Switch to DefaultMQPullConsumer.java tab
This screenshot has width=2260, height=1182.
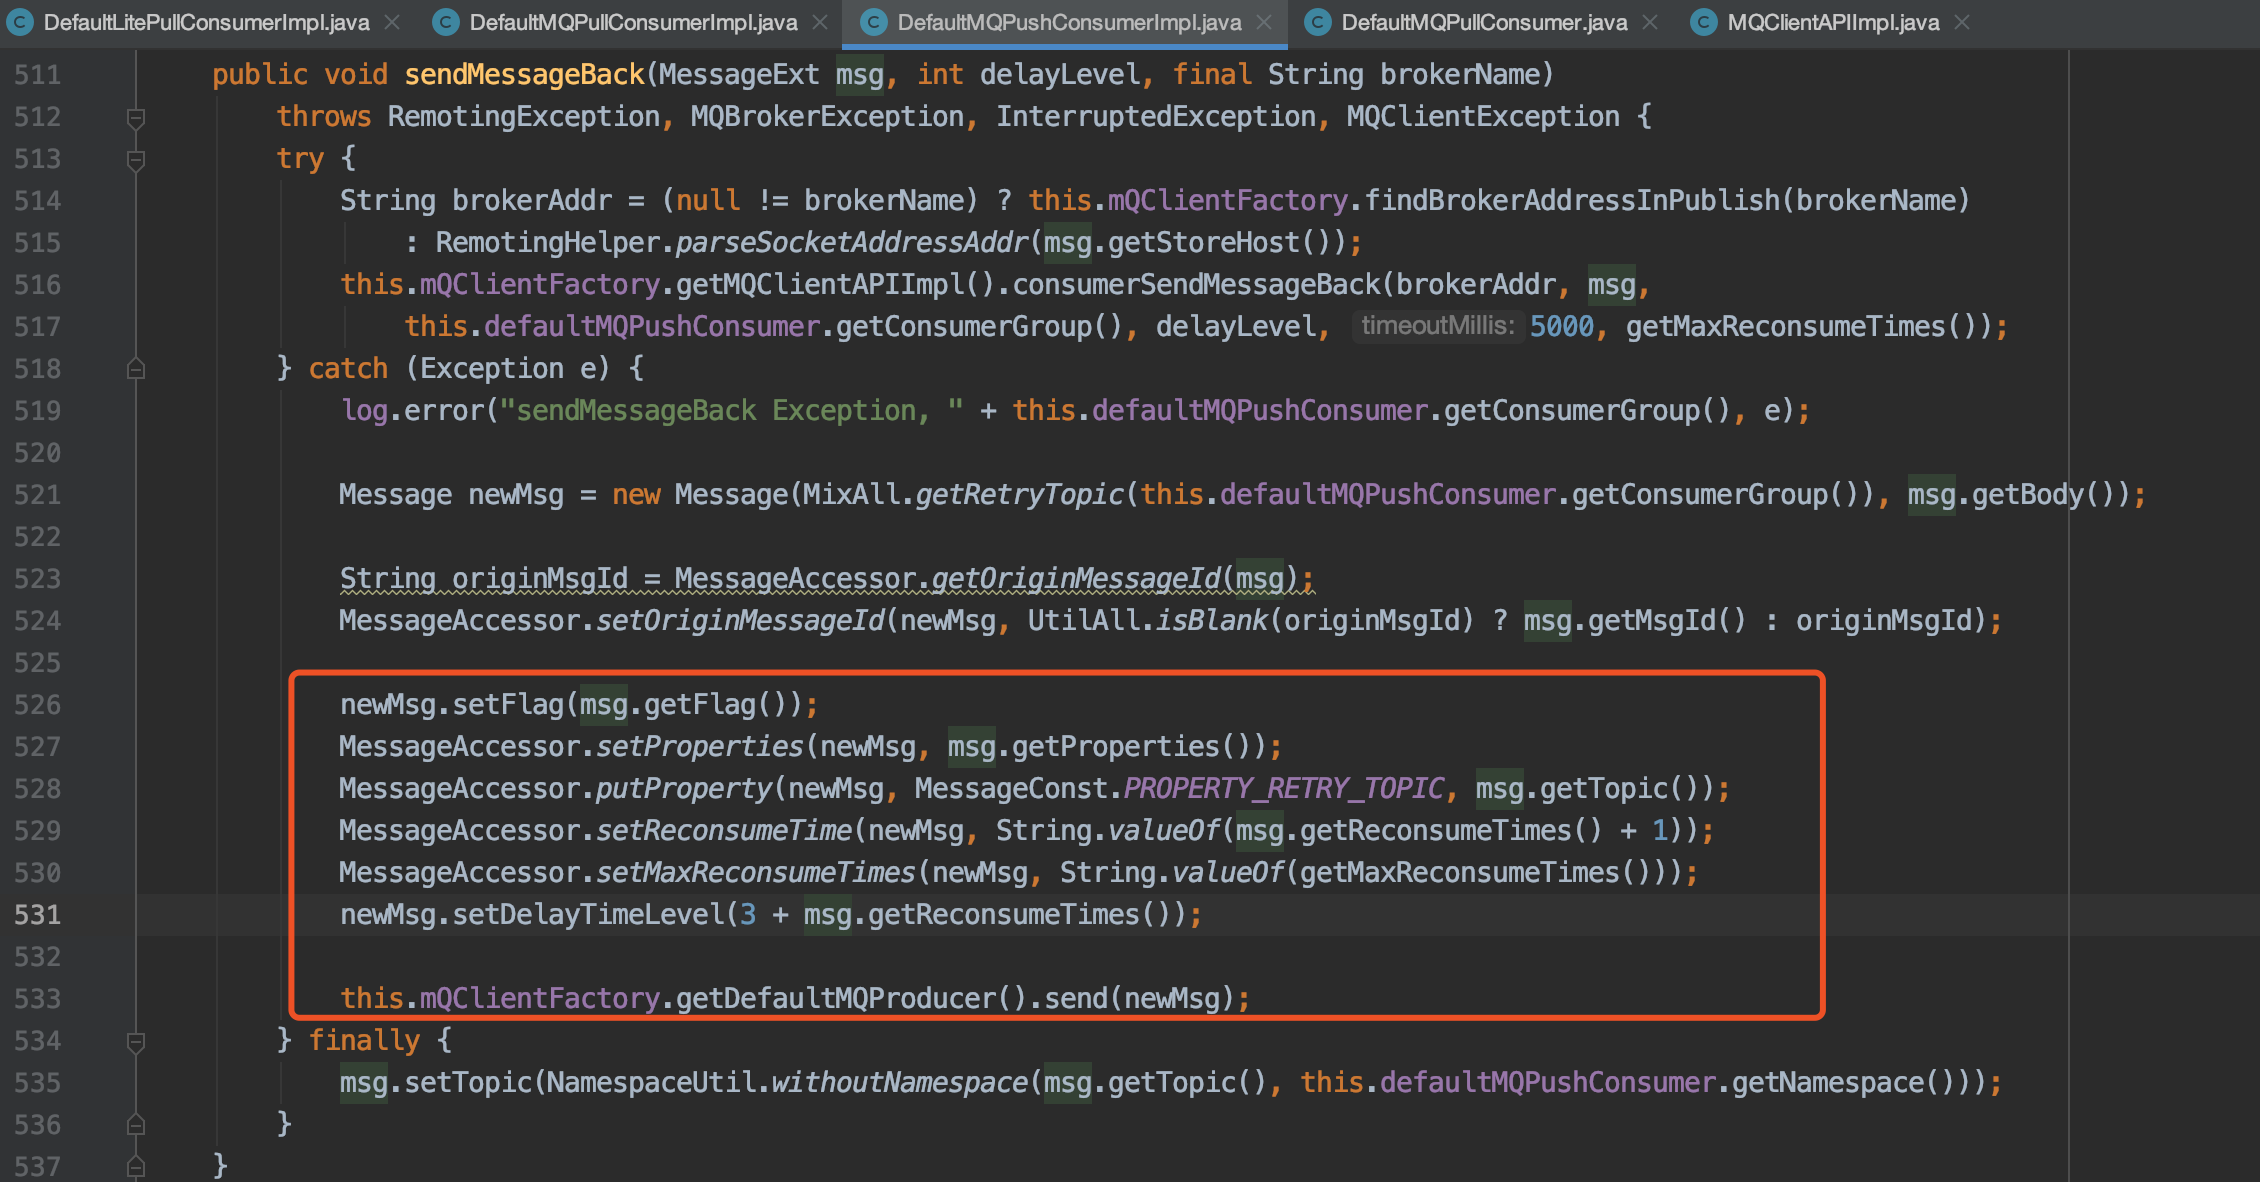pos(1483,22)
